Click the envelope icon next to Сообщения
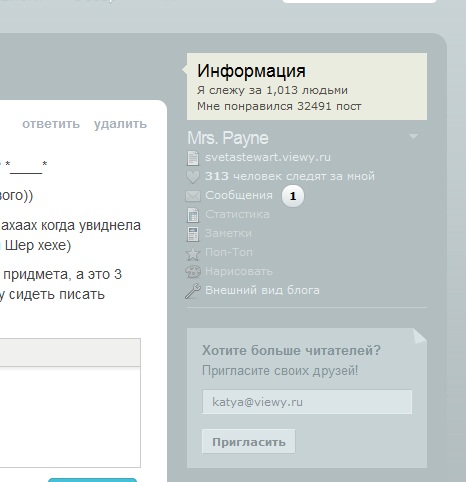The height and width of the screenshot is (482, 466). (x=193, y=196)
